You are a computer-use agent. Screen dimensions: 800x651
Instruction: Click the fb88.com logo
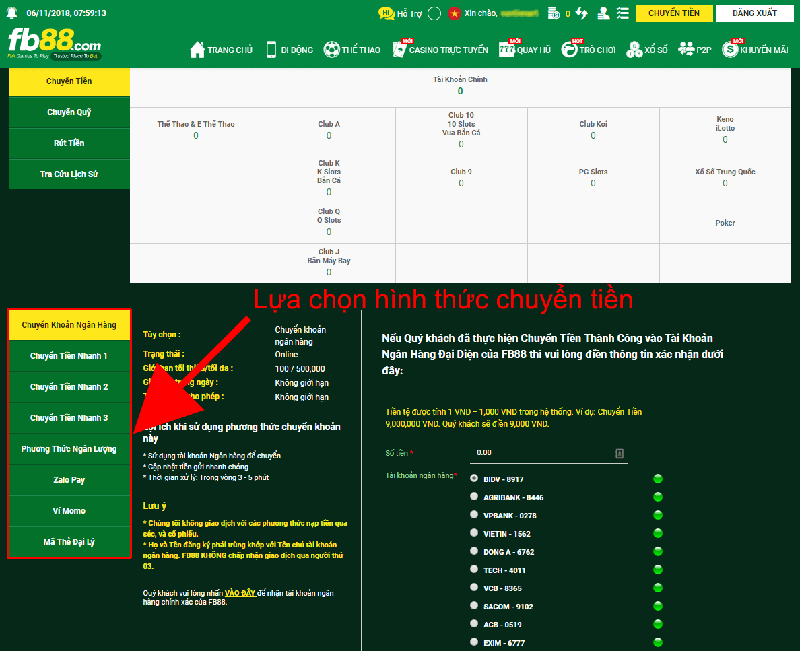coord(55,44)
